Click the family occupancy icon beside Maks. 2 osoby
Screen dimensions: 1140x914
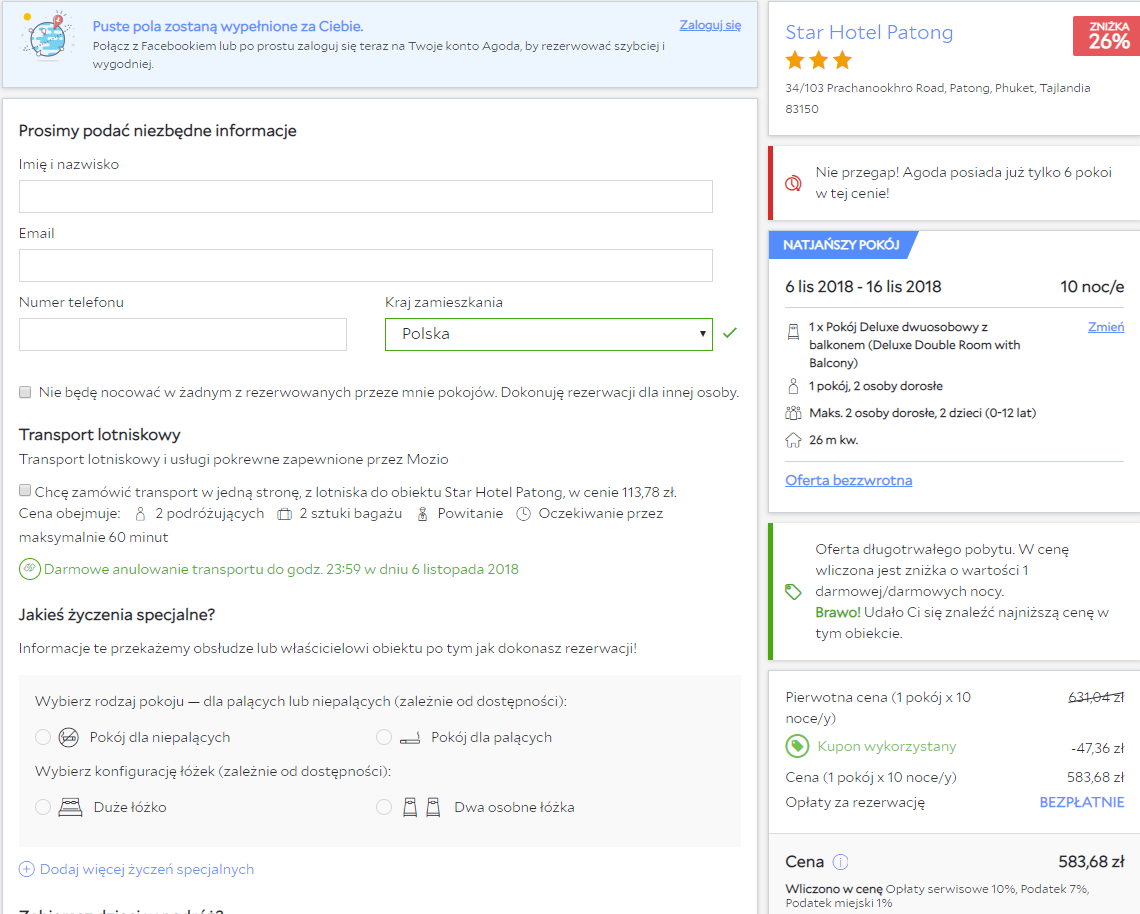[x=793, y=413]
